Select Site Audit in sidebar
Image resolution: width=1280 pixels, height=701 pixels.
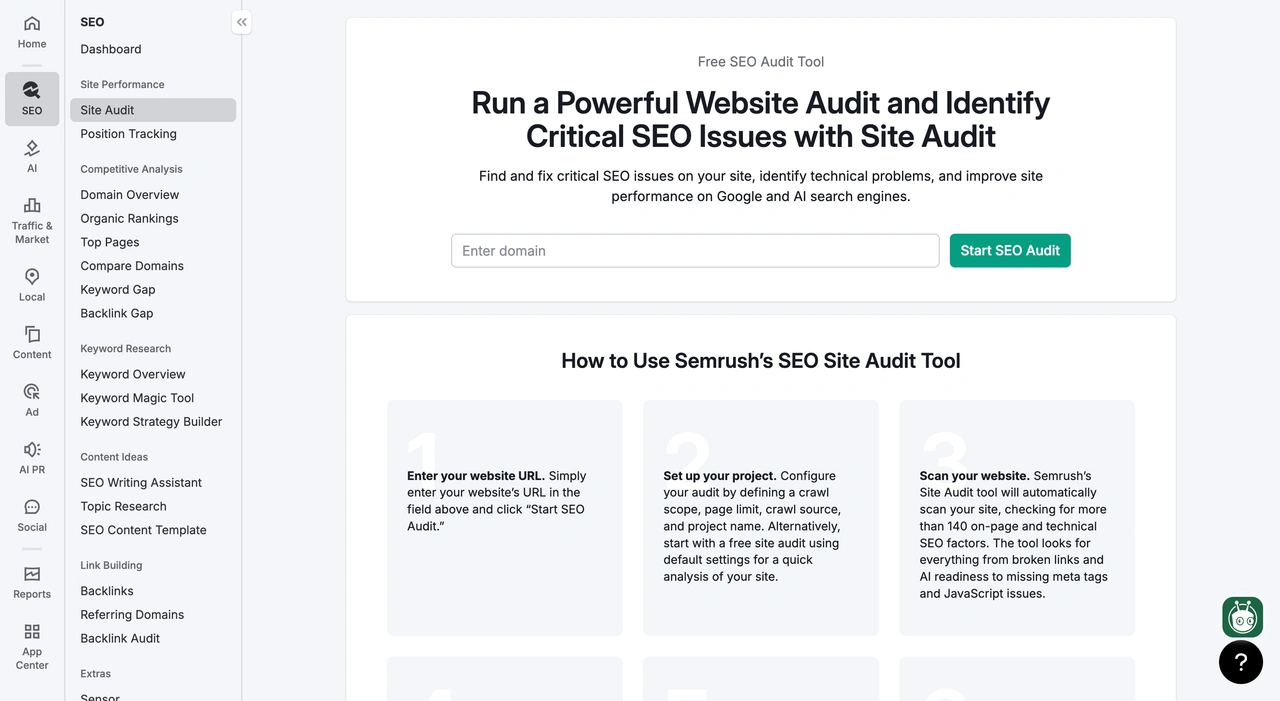[x=153, y=110]
